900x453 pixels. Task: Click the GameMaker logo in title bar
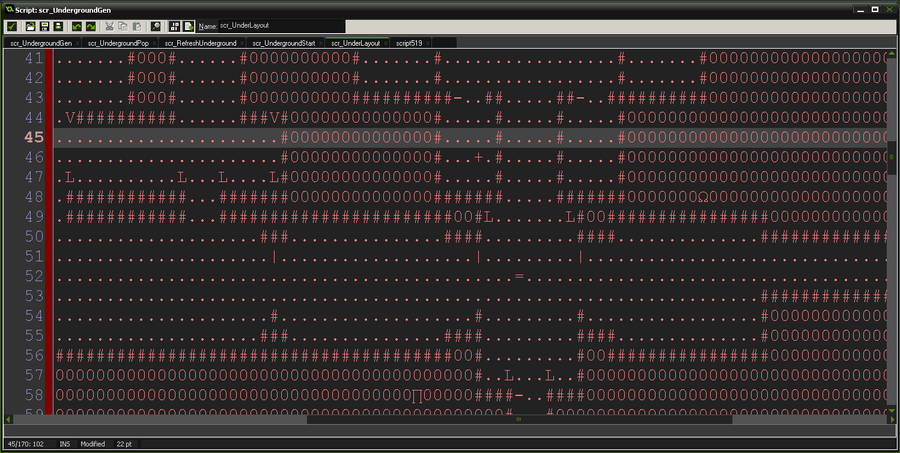pos(9,9)
